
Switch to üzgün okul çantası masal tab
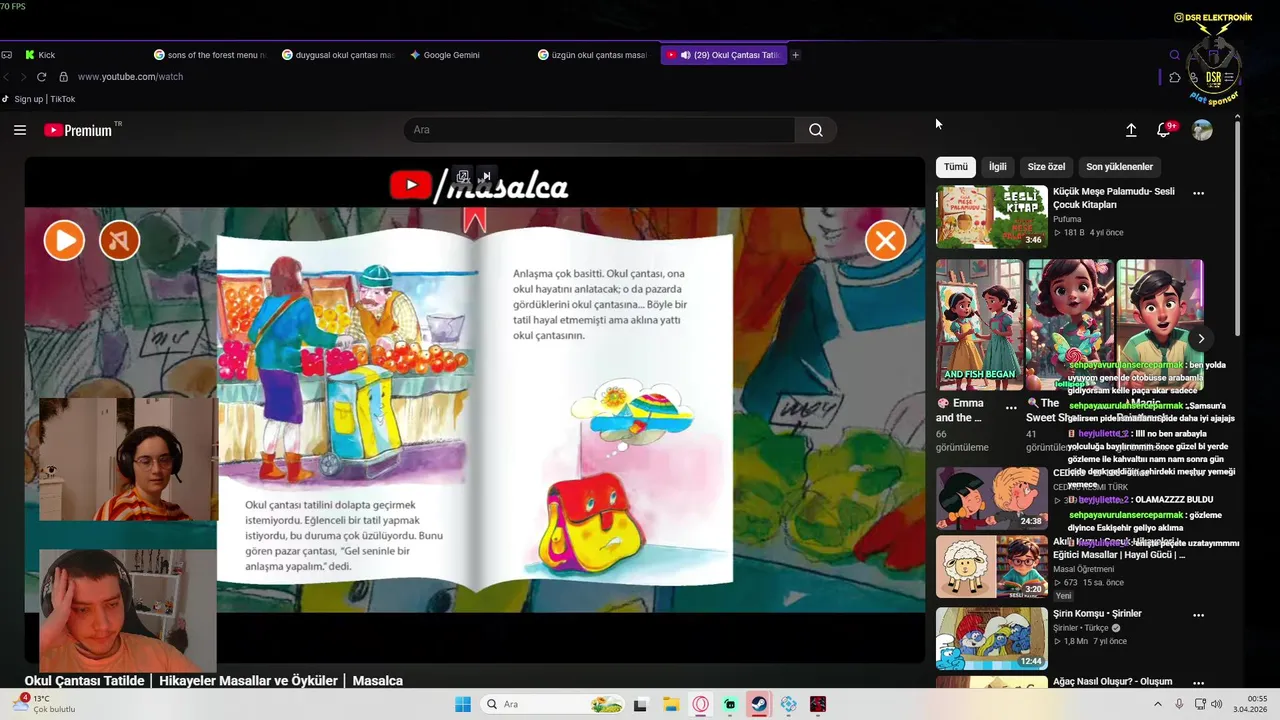pos(592,55)
